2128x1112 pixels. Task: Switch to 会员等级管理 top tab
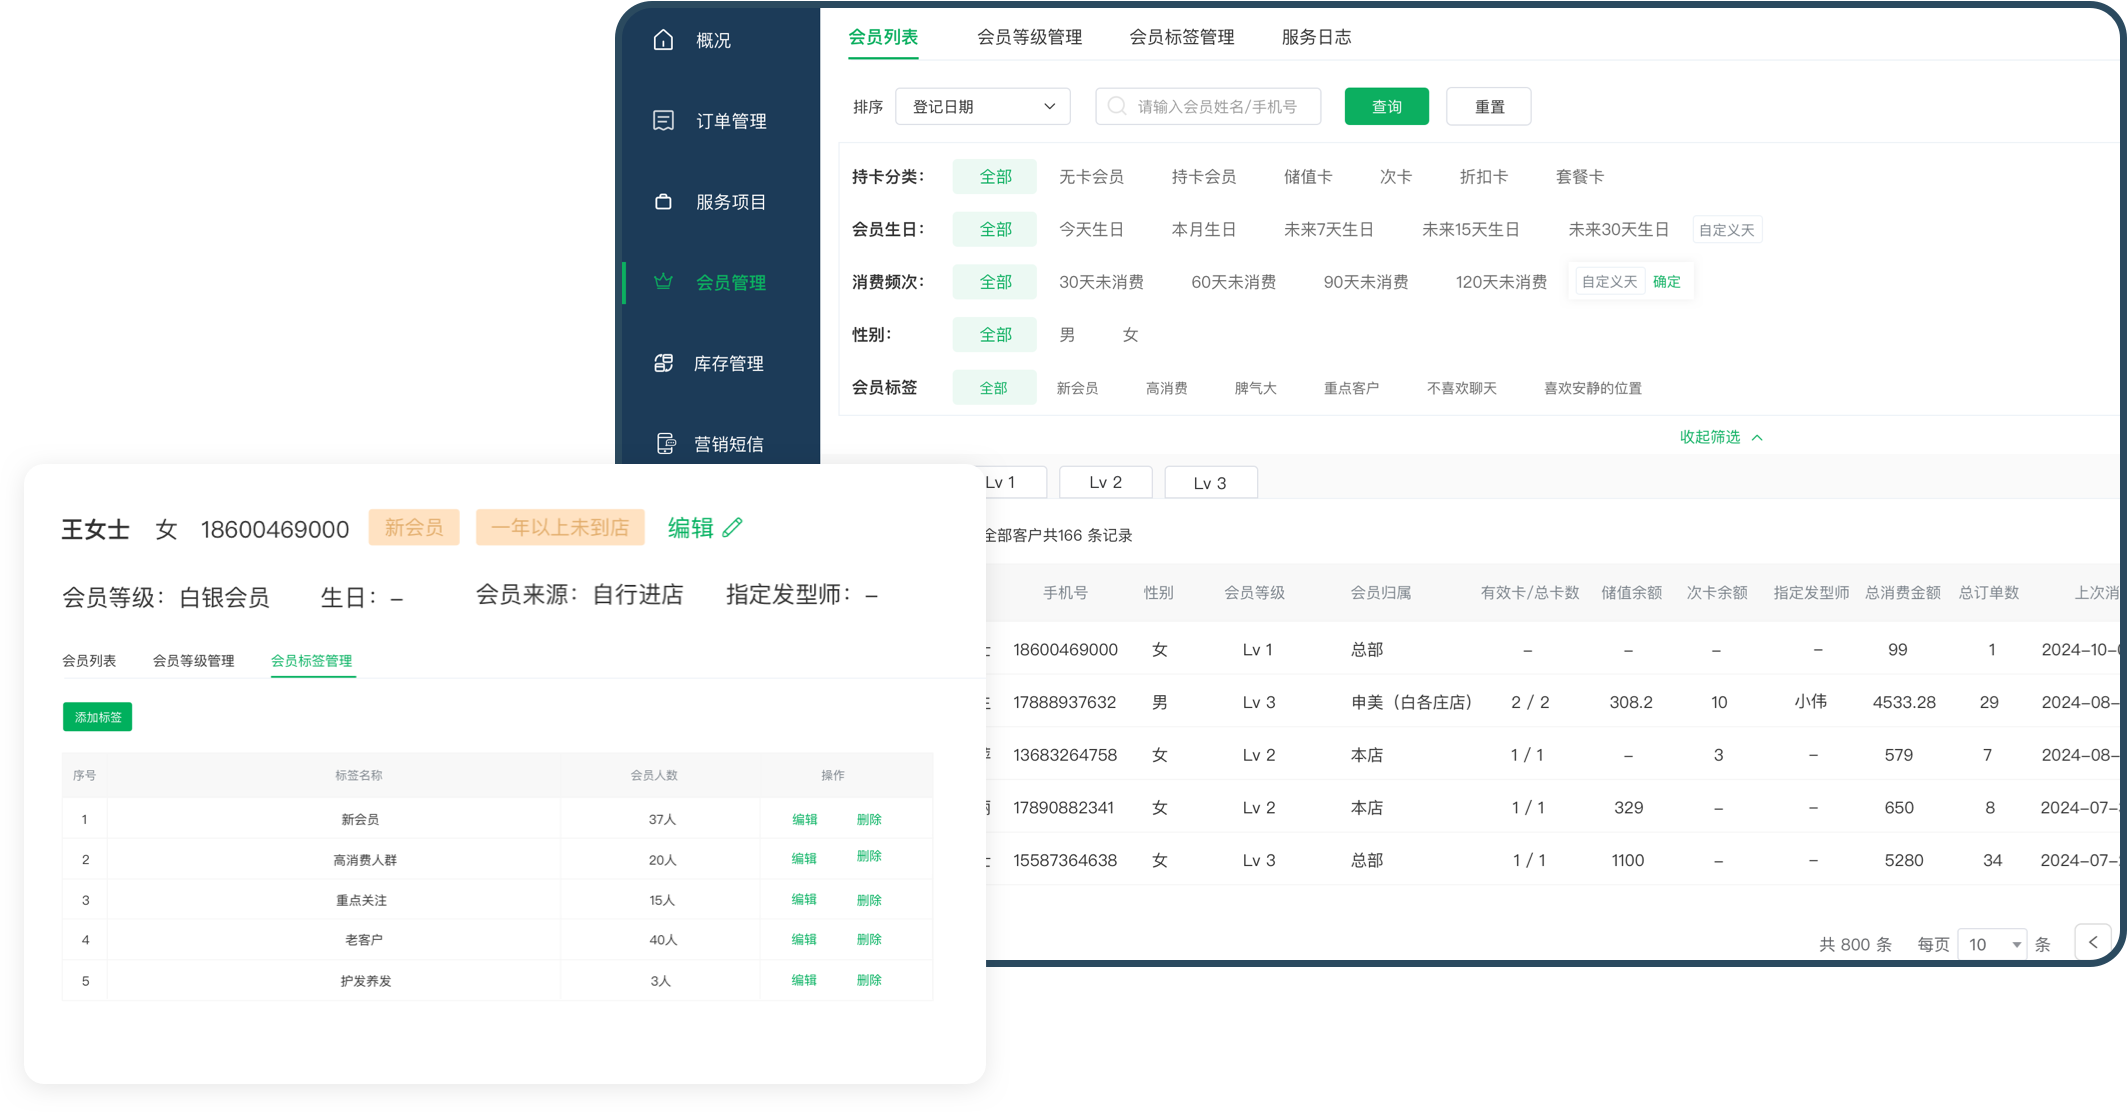[x=1029, y=37]
